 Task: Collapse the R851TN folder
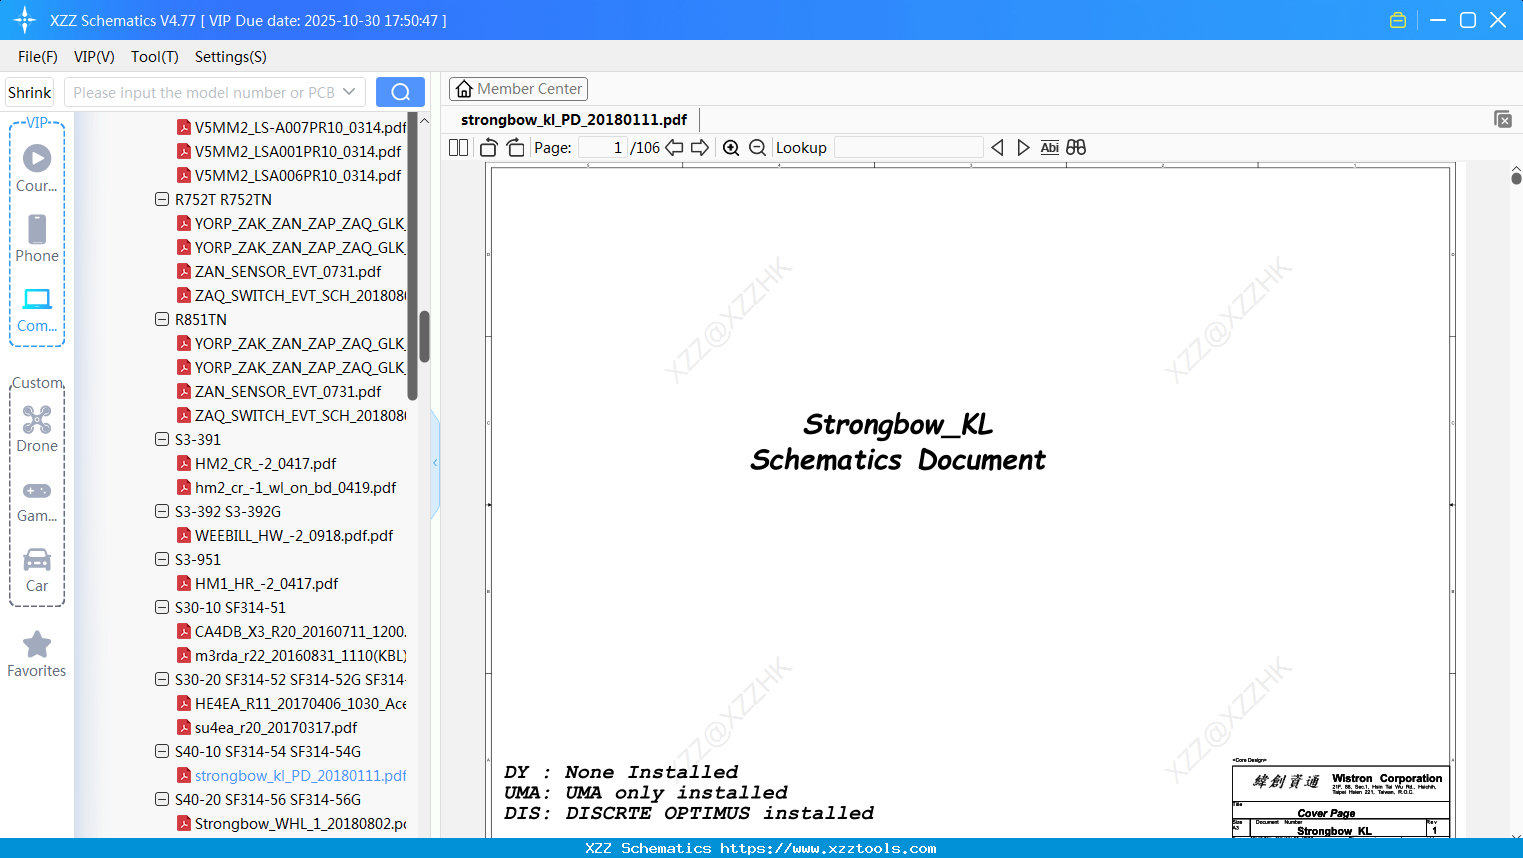coord(162,319)
